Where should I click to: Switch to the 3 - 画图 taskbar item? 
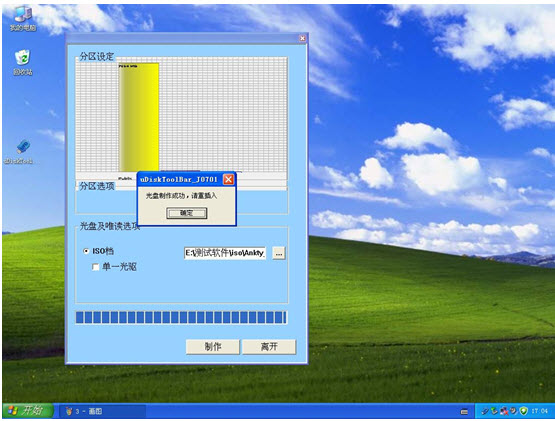click(x=102, y=411)
